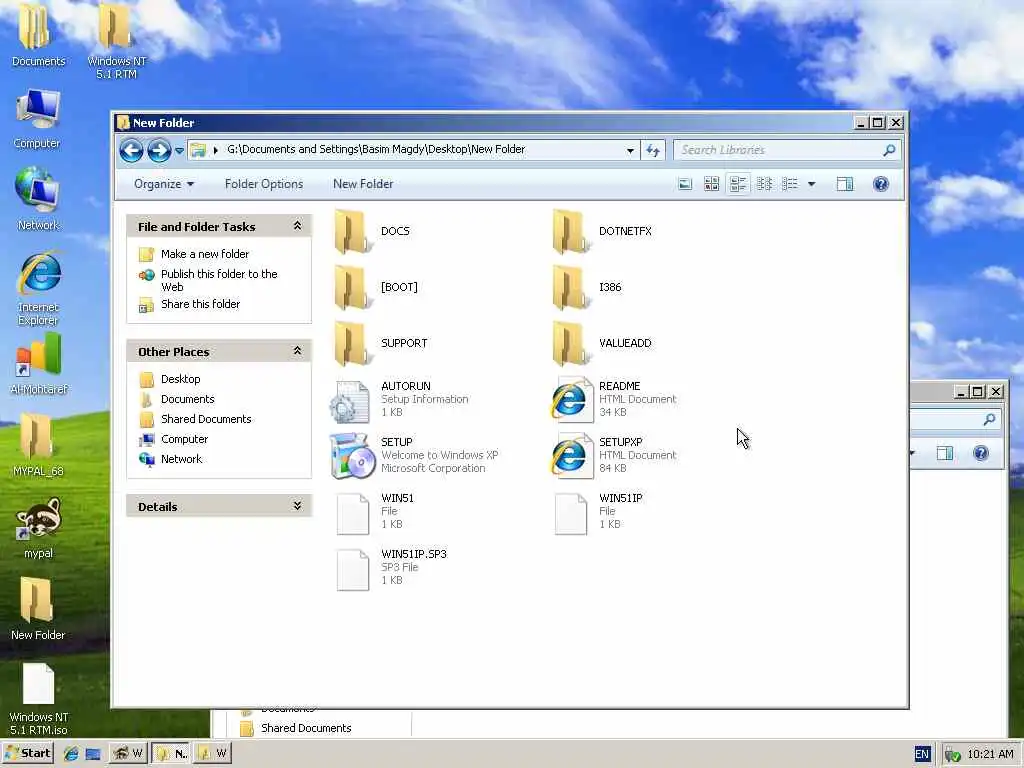
Task: Select the Computer desktop icon
Action: pyautogui.click(x=37, y=119)
